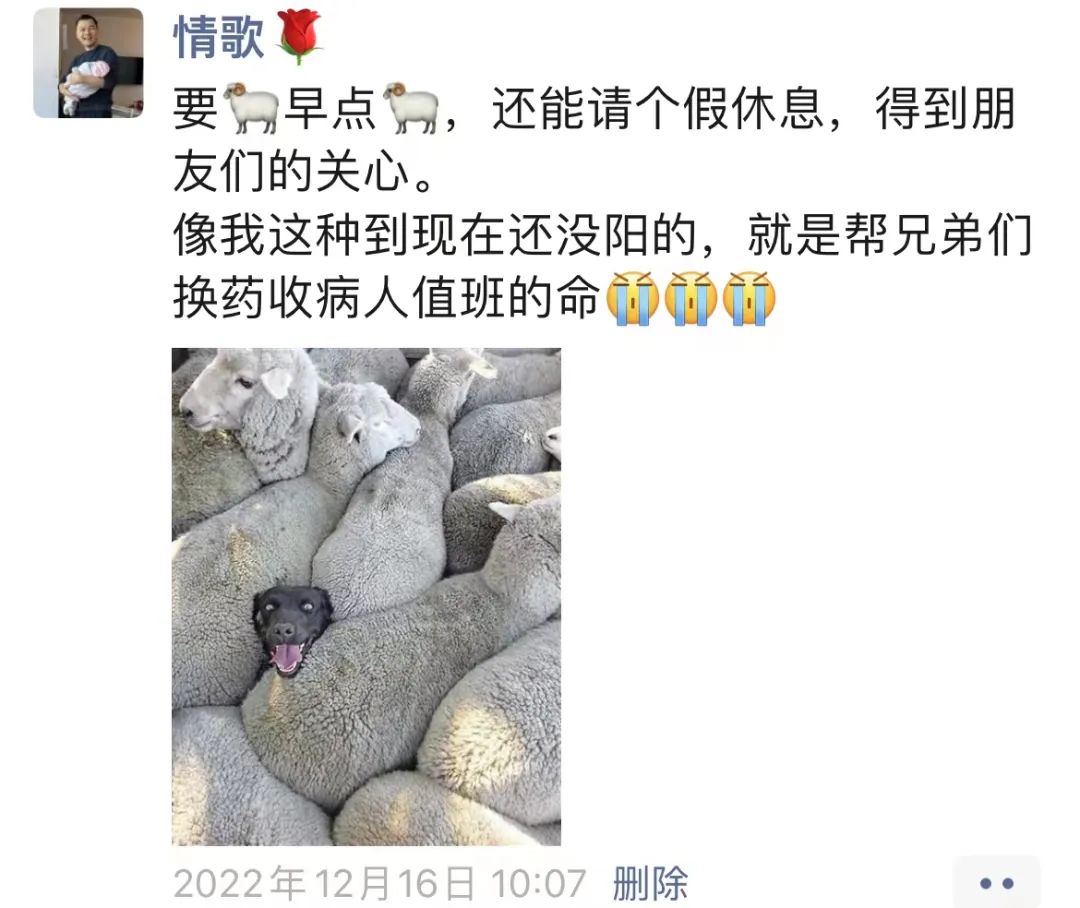Select the text 换药收病人值班的命
This screenshot has height=908, width=1080.
pos(386,298)
